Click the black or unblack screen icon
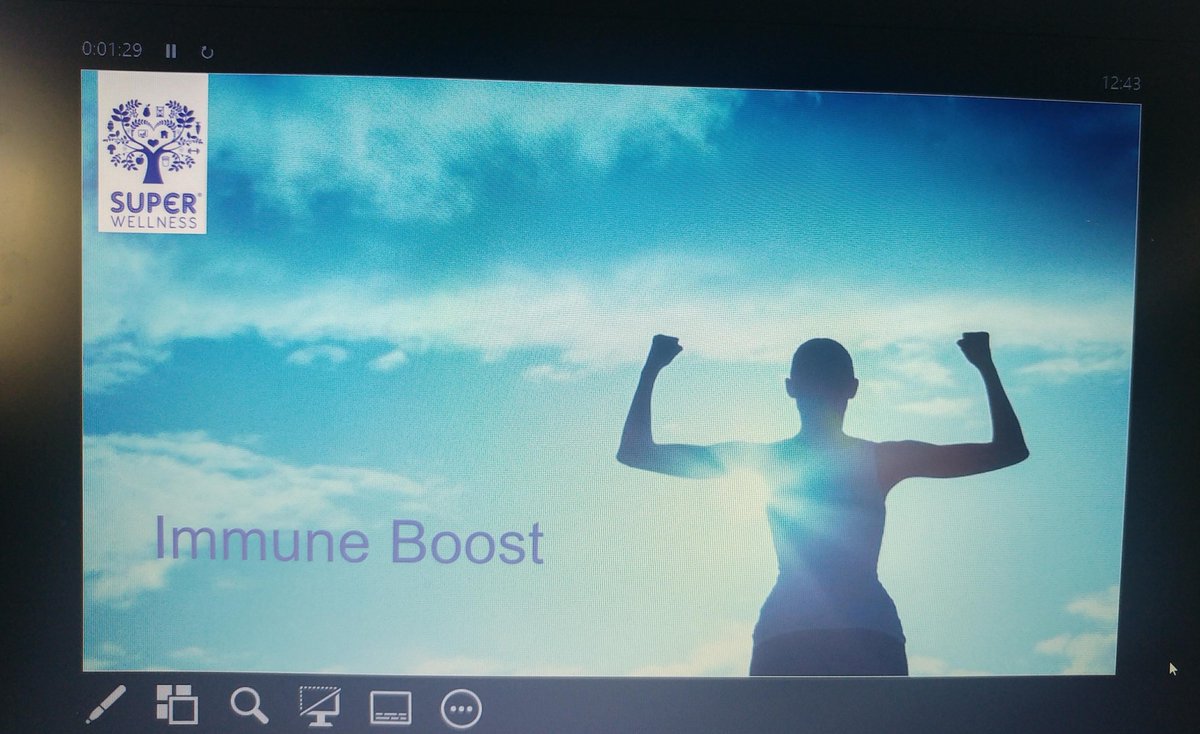 point(320,707)
